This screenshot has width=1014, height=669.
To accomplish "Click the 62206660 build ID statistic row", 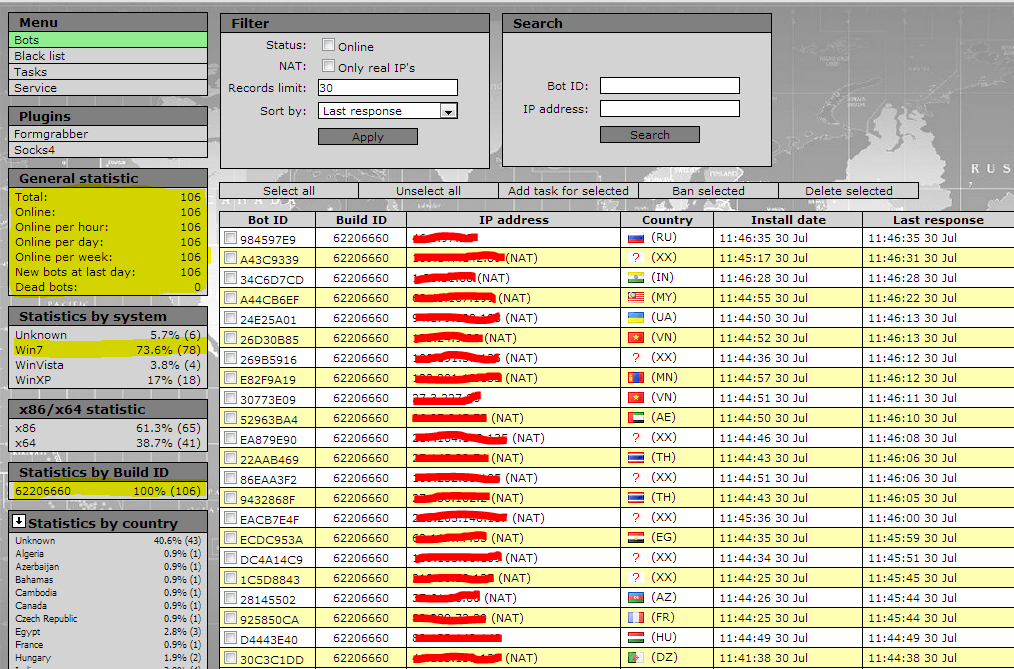I will [108, 491].
